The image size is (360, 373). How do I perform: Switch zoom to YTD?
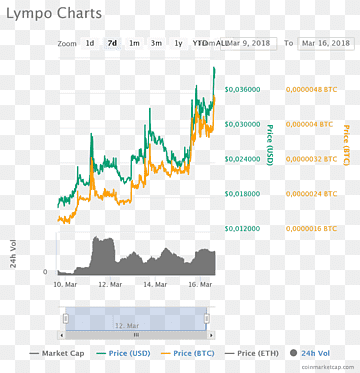tap(199, 43)
